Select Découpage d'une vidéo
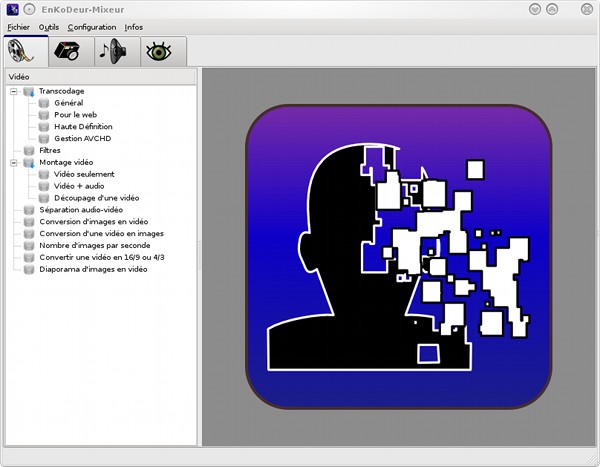Viewport: 600px width, 467px height. coord(97,198)
